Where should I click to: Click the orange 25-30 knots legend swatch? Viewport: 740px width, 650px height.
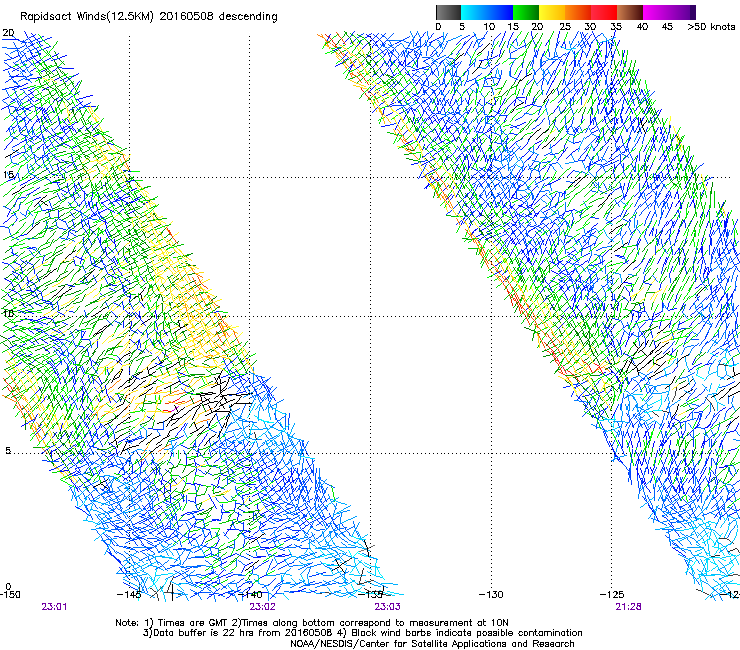point(578,12)
